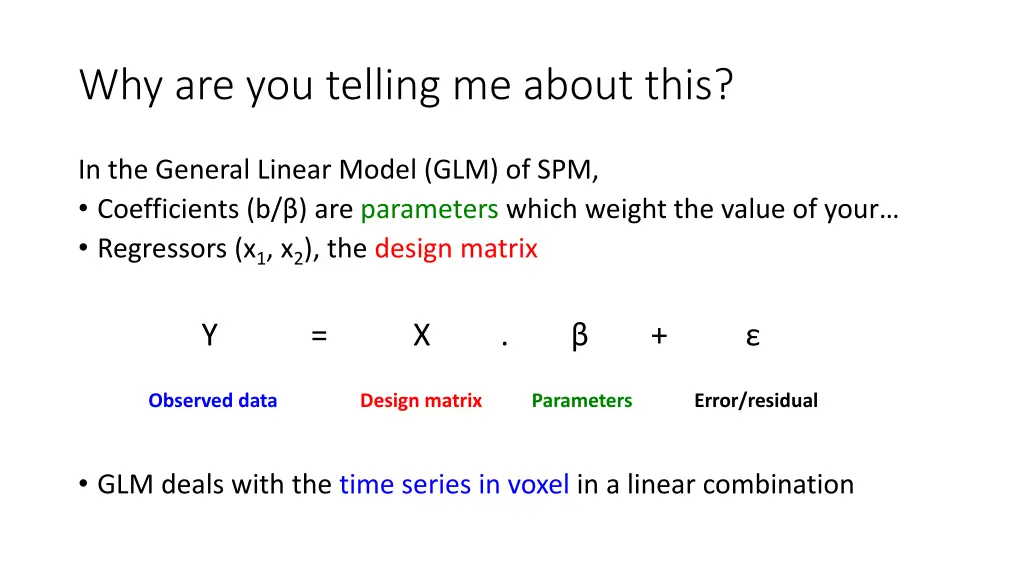
Task: Click the ε symbol in the equation
Action: (x=752, y=338)
